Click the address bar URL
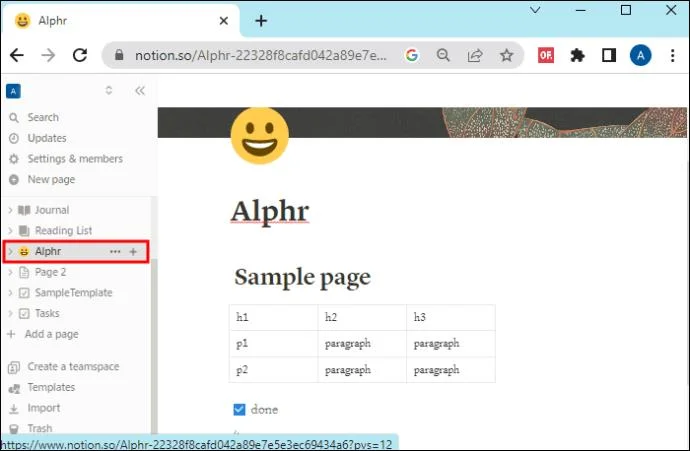The image size is (690, 451). coord(261,55)
